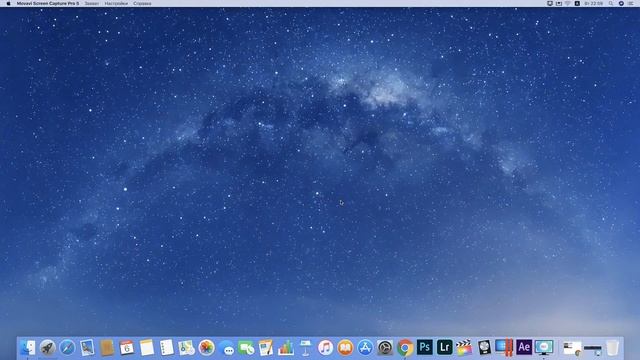Open the minimized dark bar window thumbnail
Screen dimensions: 640x360
(x=593, y=349)
